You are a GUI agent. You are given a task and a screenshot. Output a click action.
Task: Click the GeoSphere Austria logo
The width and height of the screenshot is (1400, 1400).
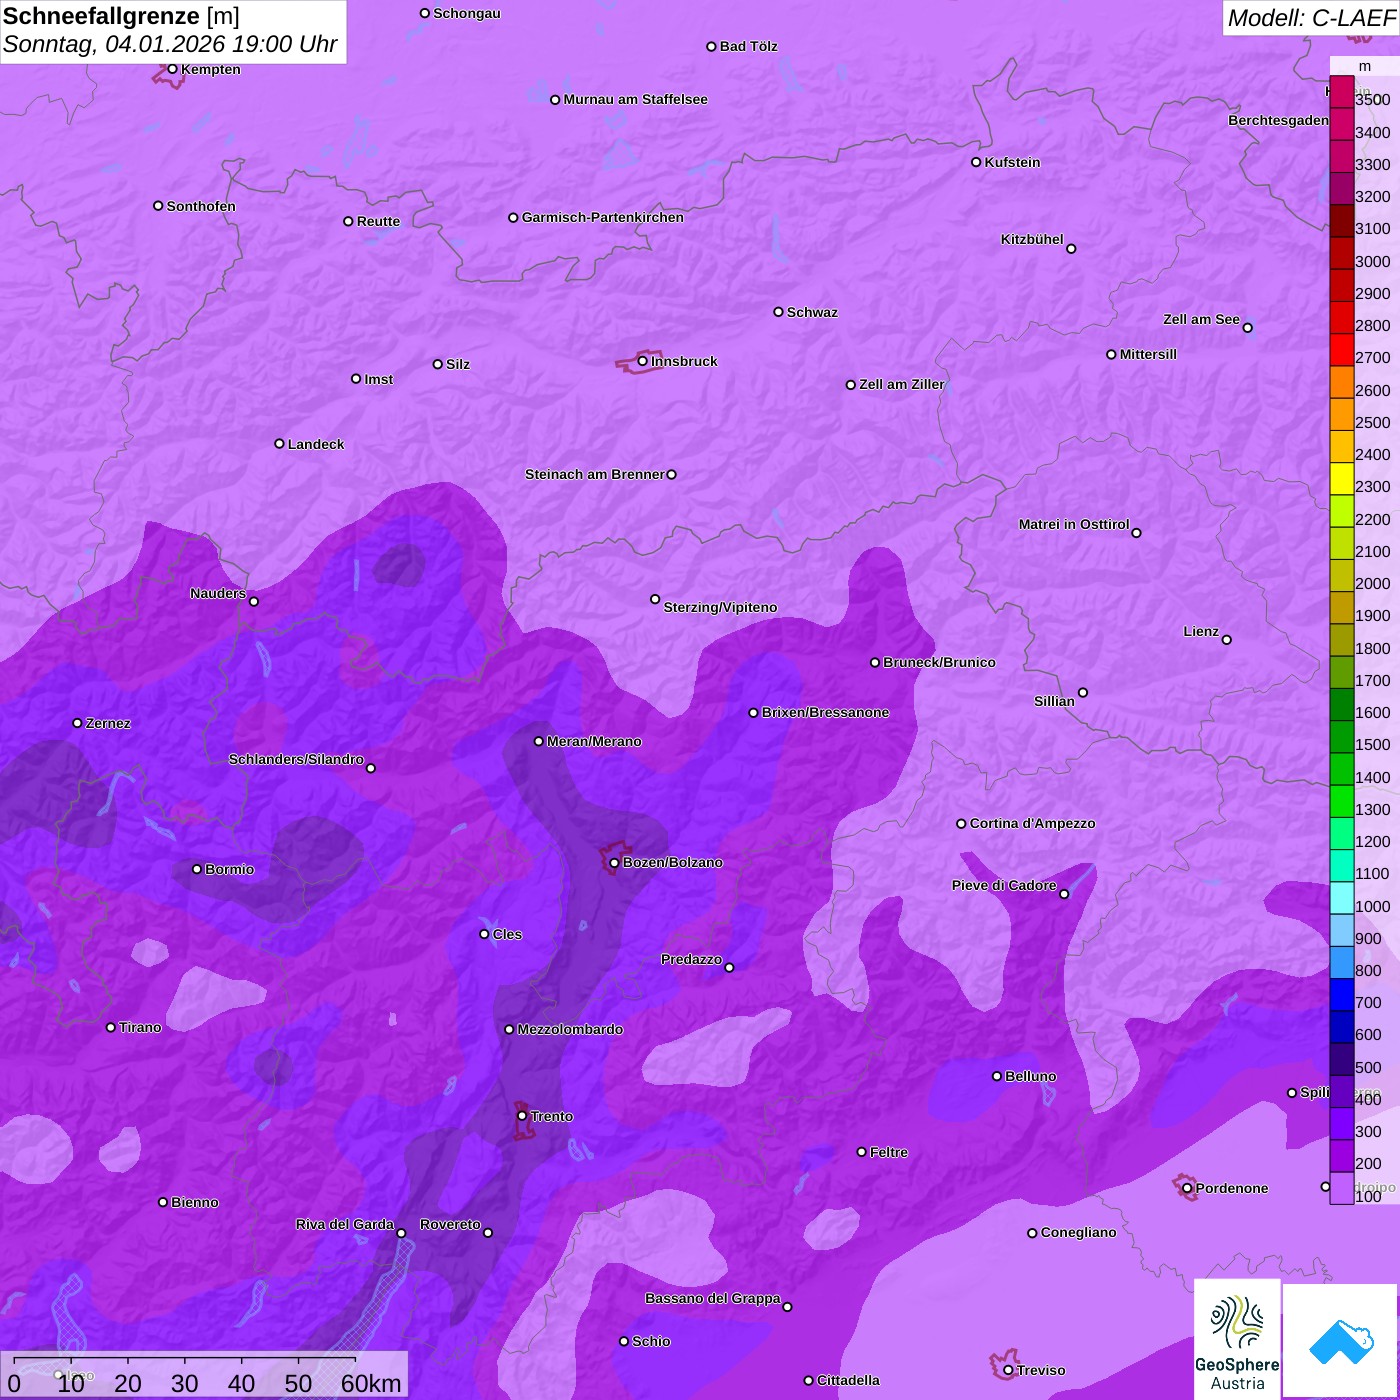pyautogui.click(x=1237, y=1341)
